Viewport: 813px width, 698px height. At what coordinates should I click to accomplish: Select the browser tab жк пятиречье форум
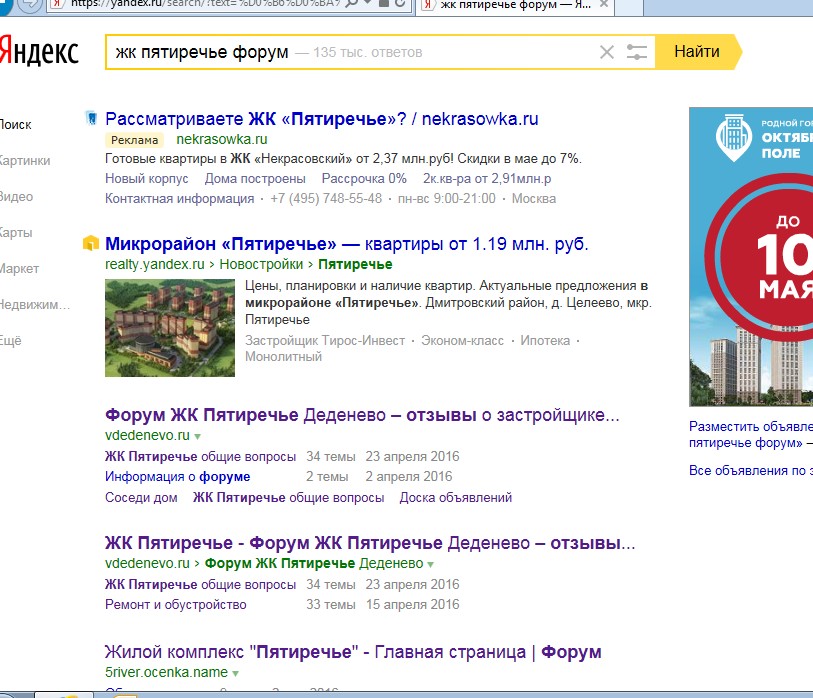pyautogui.click(x=513, y=5)
